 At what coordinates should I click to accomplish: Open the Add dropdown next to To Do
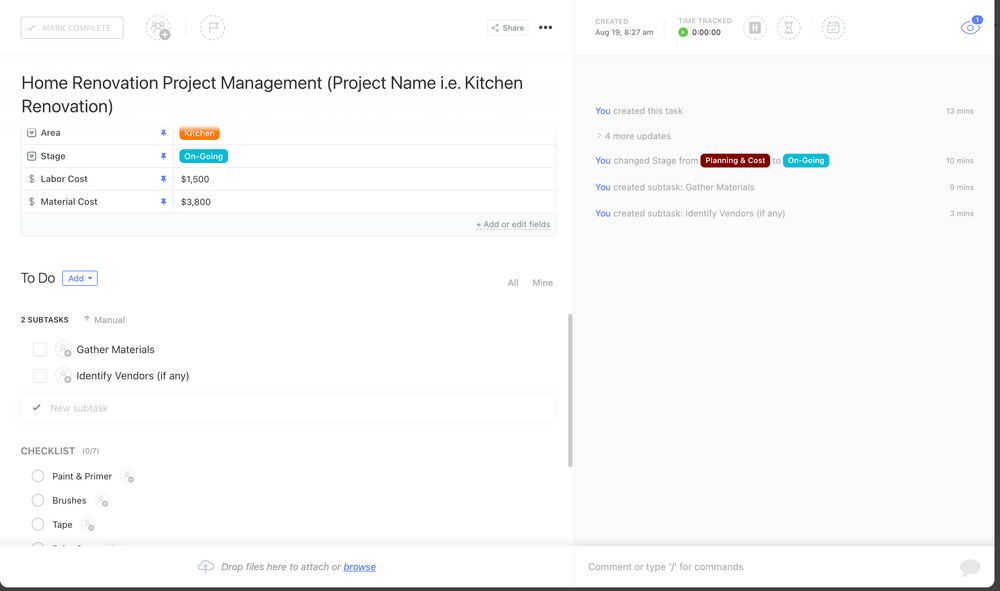tap(79, 278)
